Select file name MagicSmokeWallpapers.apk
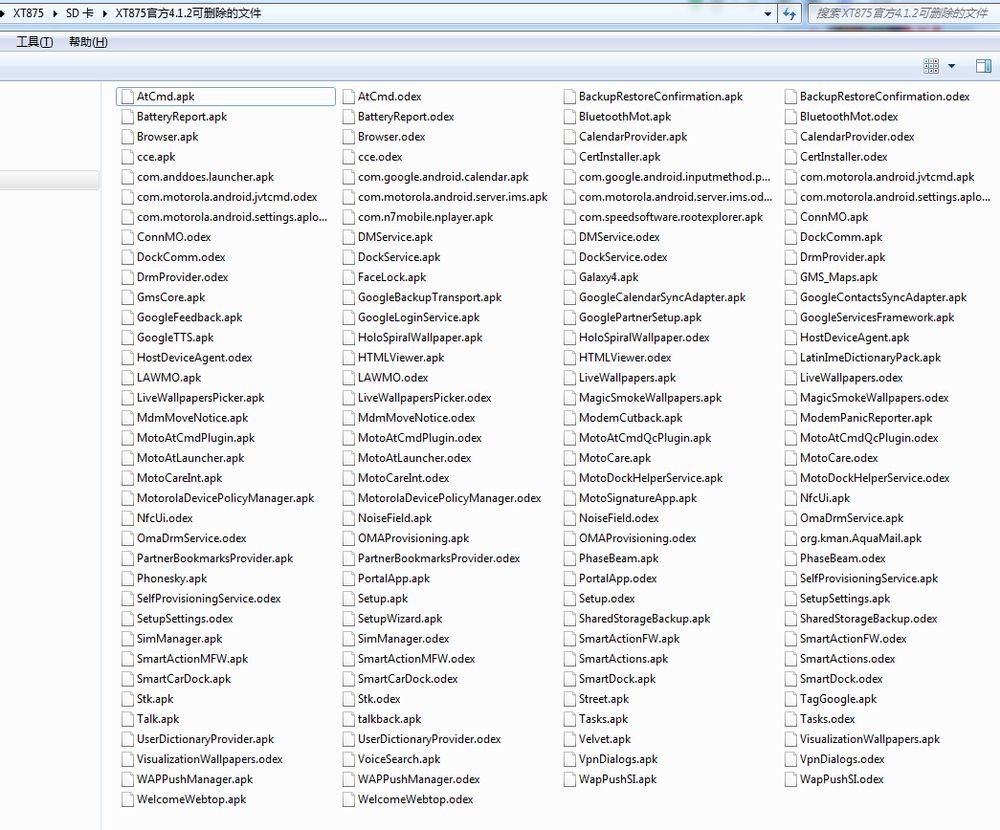Image resolution: width=1000 pixels, height=830 pixels. coord(651,398)
